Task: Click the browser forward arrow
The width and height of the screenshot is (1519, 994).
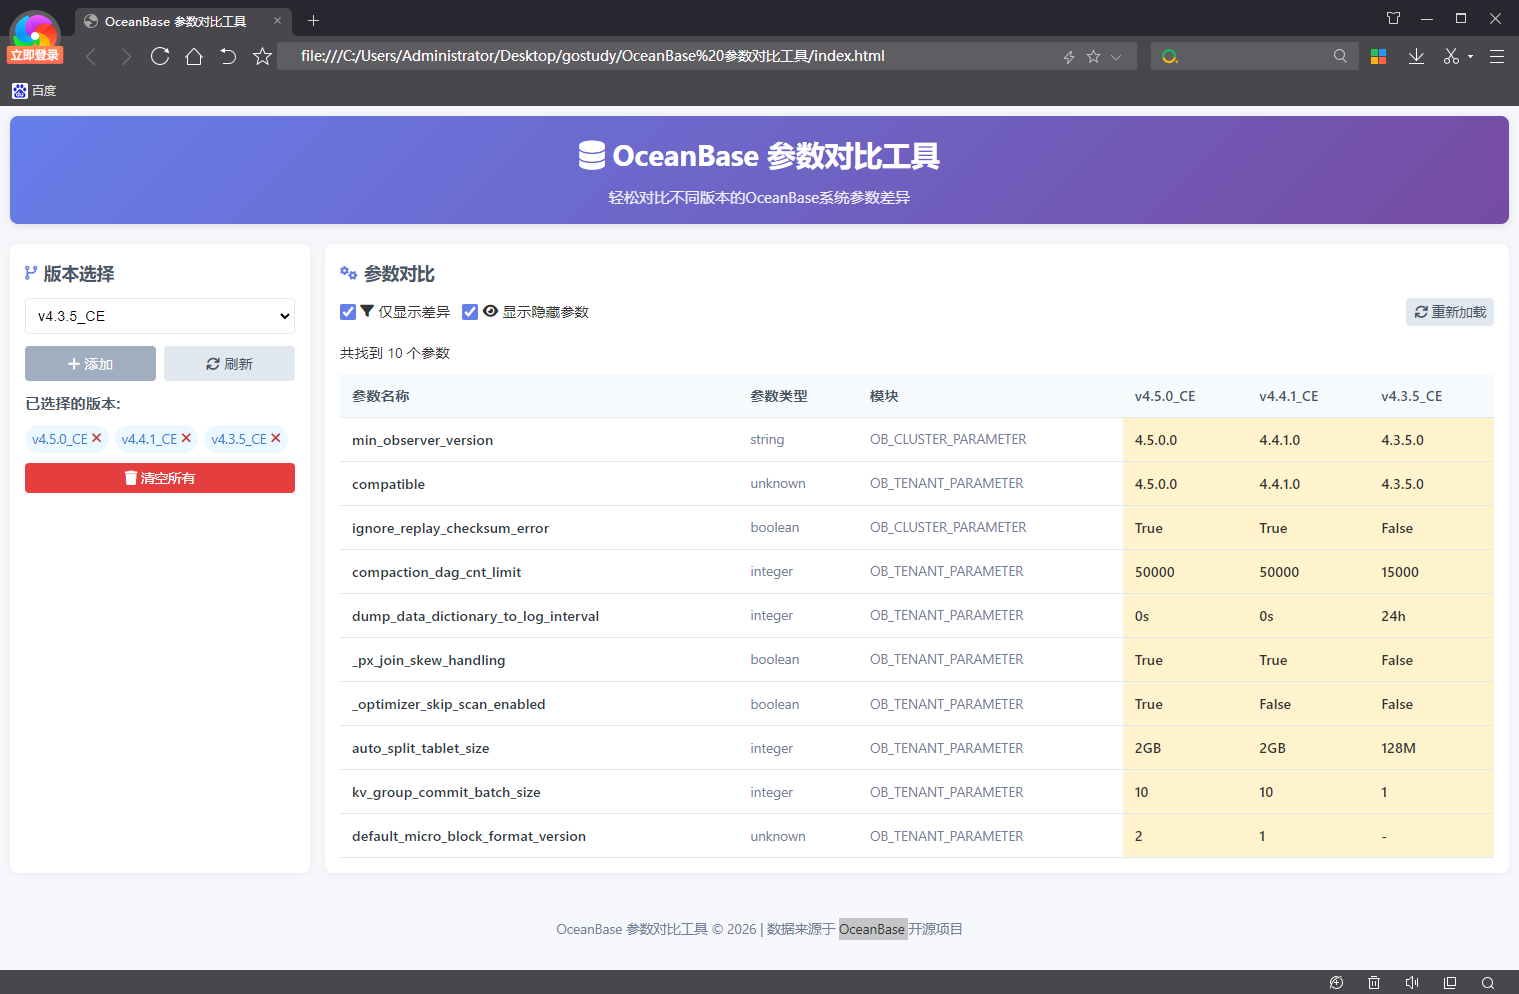Action: click(x=126, y=57)
